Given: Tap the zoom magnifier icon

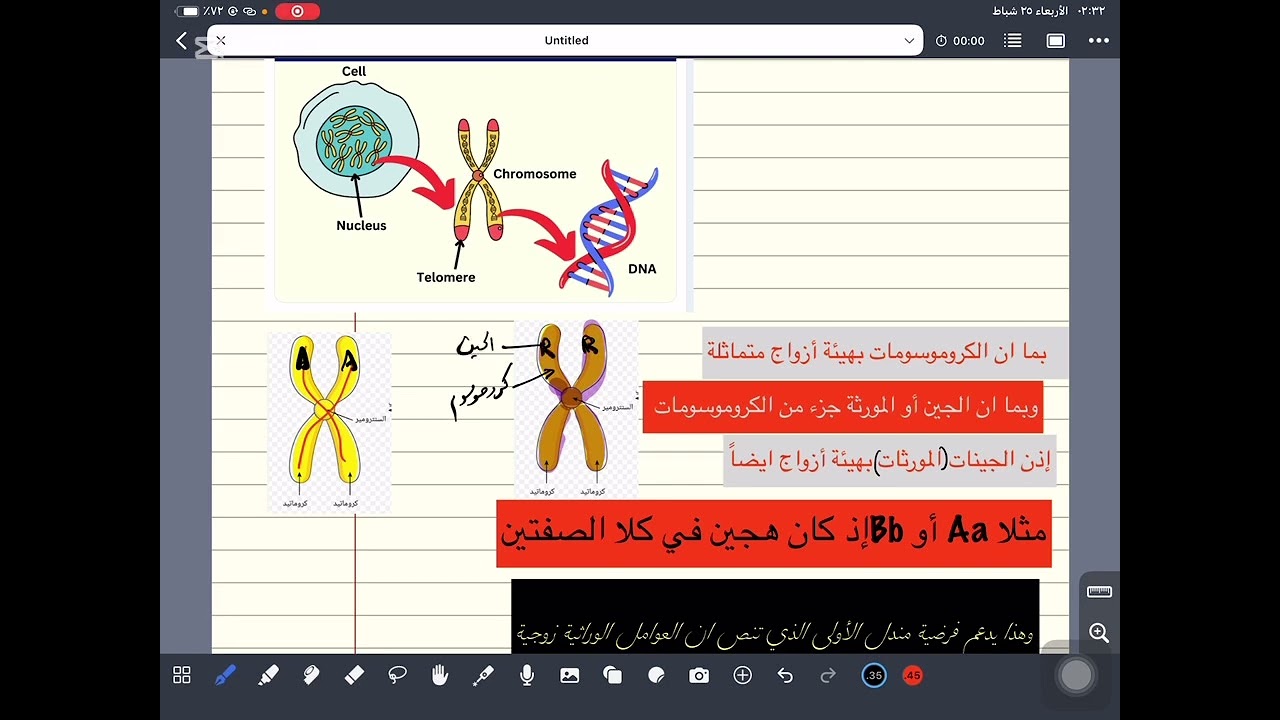Looking at the screenshot, I should coord(1099,633).
